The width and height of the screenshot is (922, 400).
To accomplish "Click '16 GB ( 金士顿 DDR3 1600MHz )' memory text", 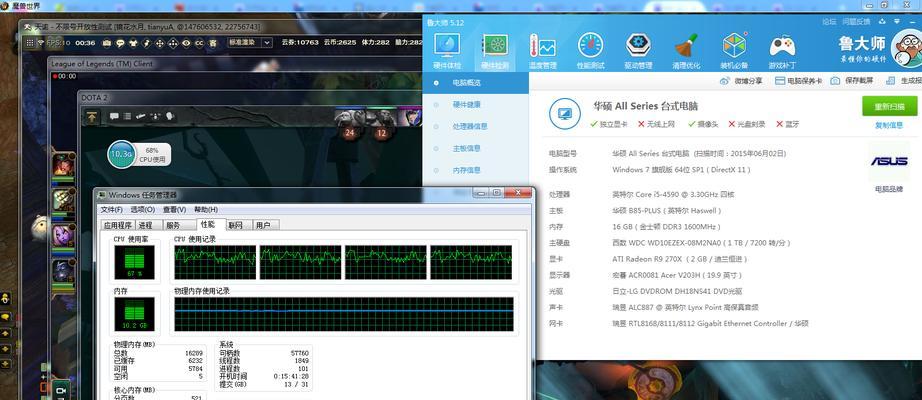I will [x=666, y=226].
